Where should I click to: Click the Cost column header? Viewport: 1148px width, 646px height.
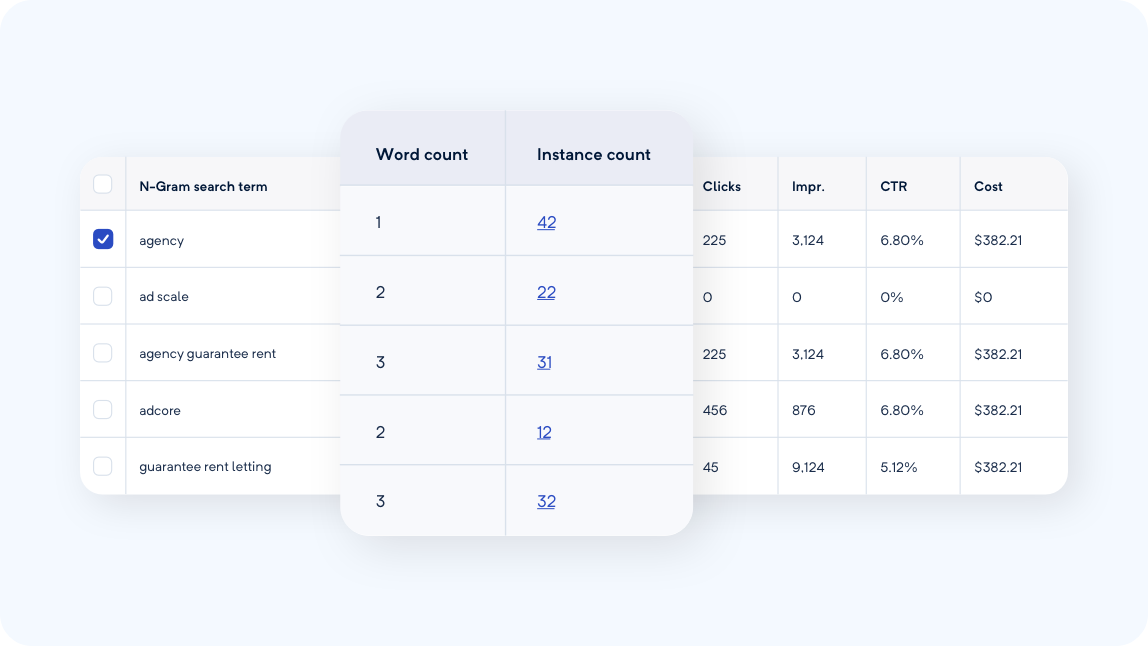[x=988, y=186]
